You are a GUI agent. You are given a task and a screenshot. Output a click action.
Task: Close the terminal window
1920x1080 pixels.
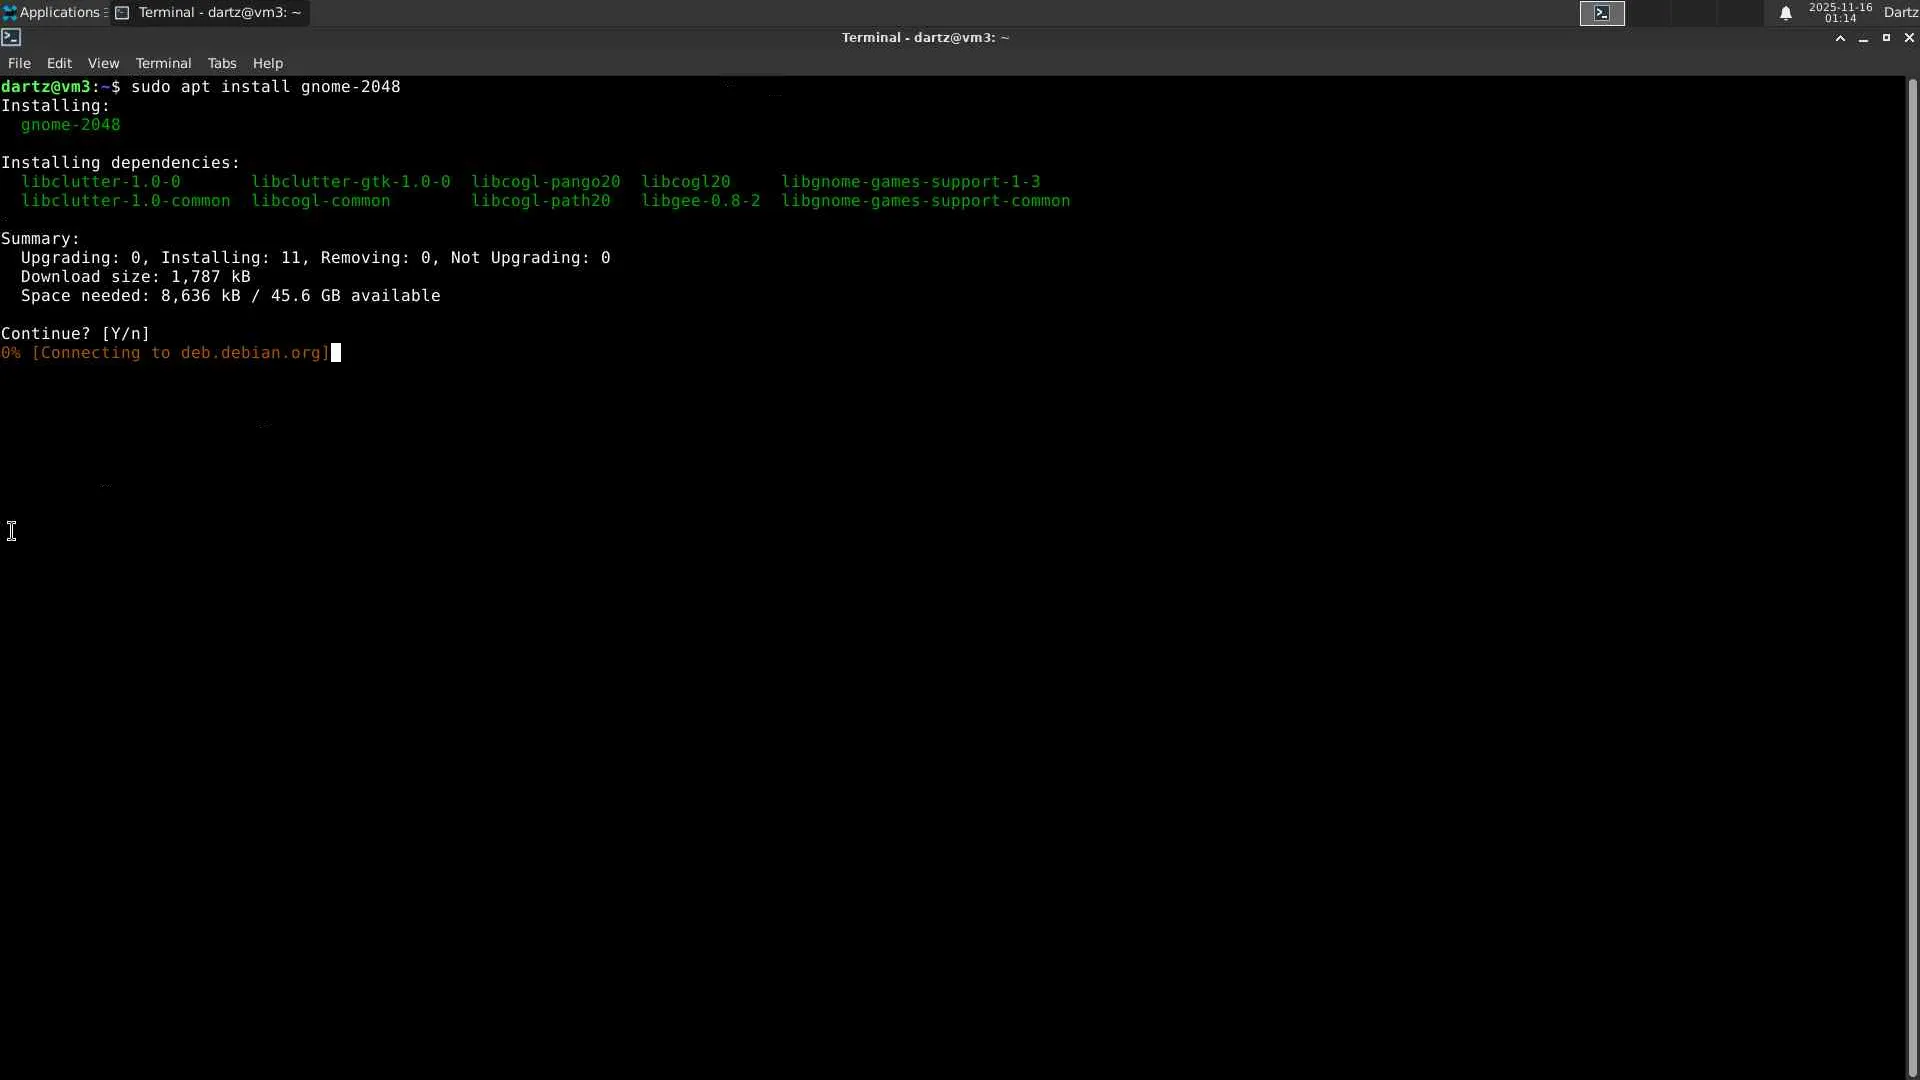[1908, 38]
